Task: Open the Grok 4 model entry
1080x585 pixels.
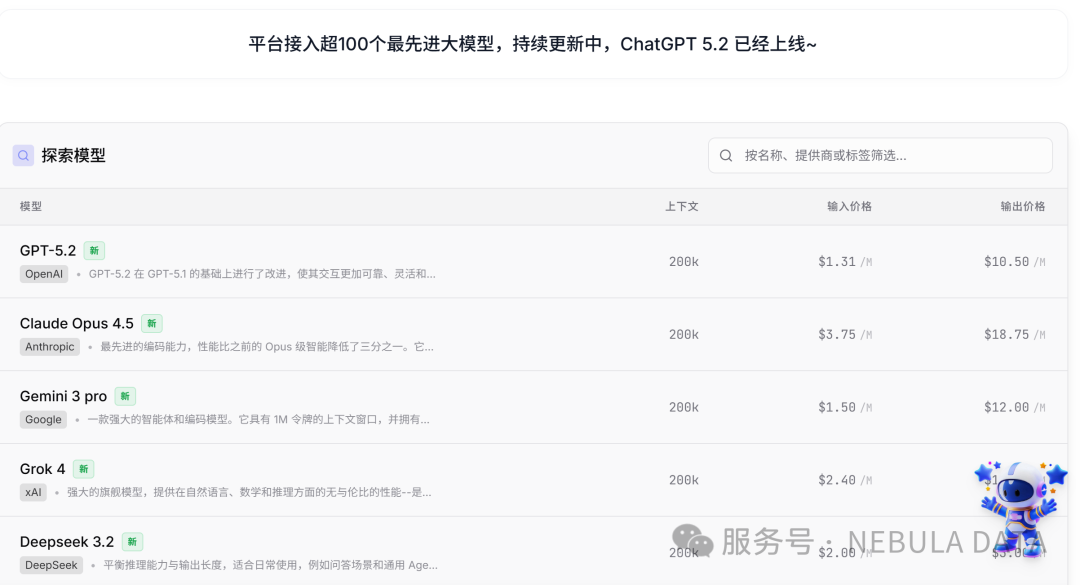Action: tap(534, 480)
